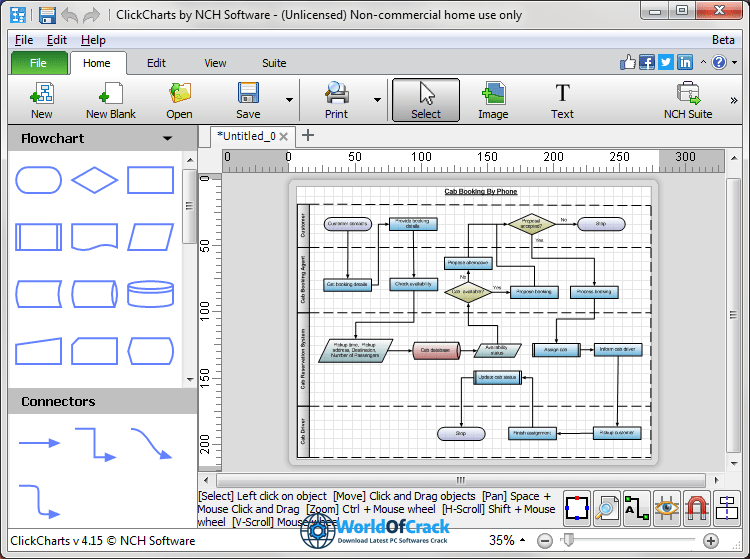Click the horizontal canvas scrollbar thumb

click(x=461, y=480)
